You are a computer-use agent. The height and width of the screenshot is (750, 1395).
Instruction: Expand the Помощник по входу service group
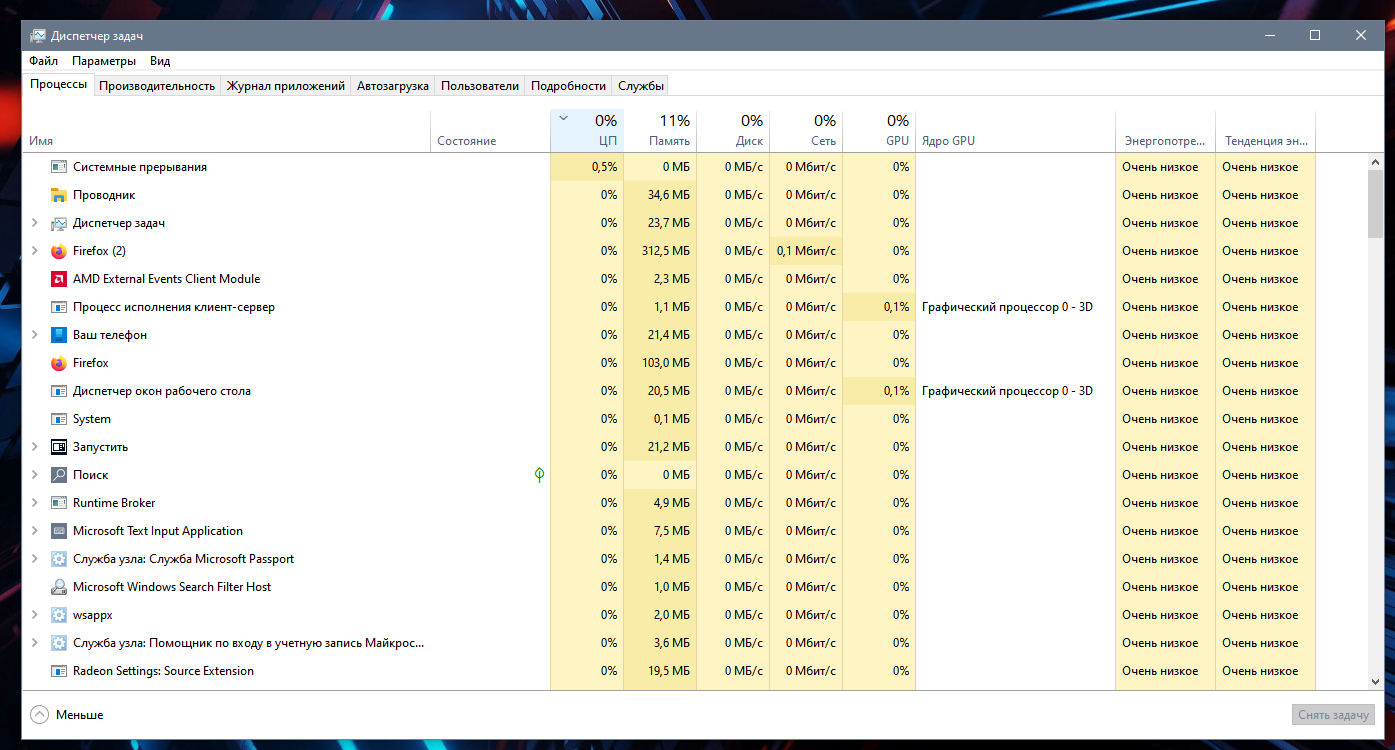click(x=35, y=643)
